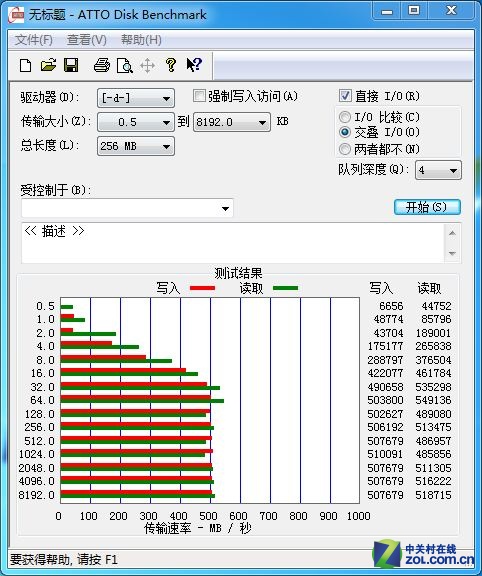Click the 8192.0 row label in chart
Viewport: 482px width, 576px height.
coord(36,495)
